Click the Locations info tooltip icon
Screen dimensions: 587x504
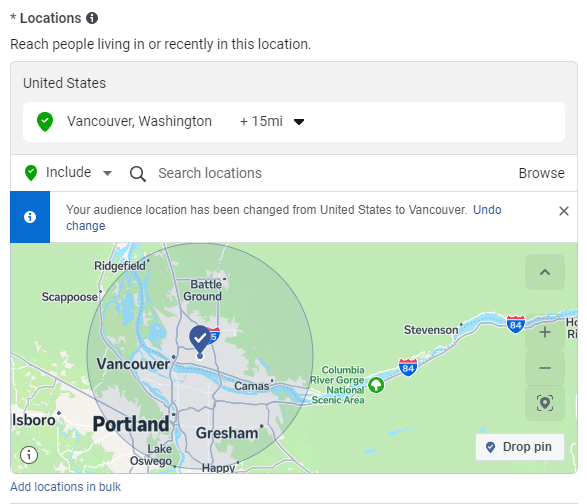pos(92,18)
